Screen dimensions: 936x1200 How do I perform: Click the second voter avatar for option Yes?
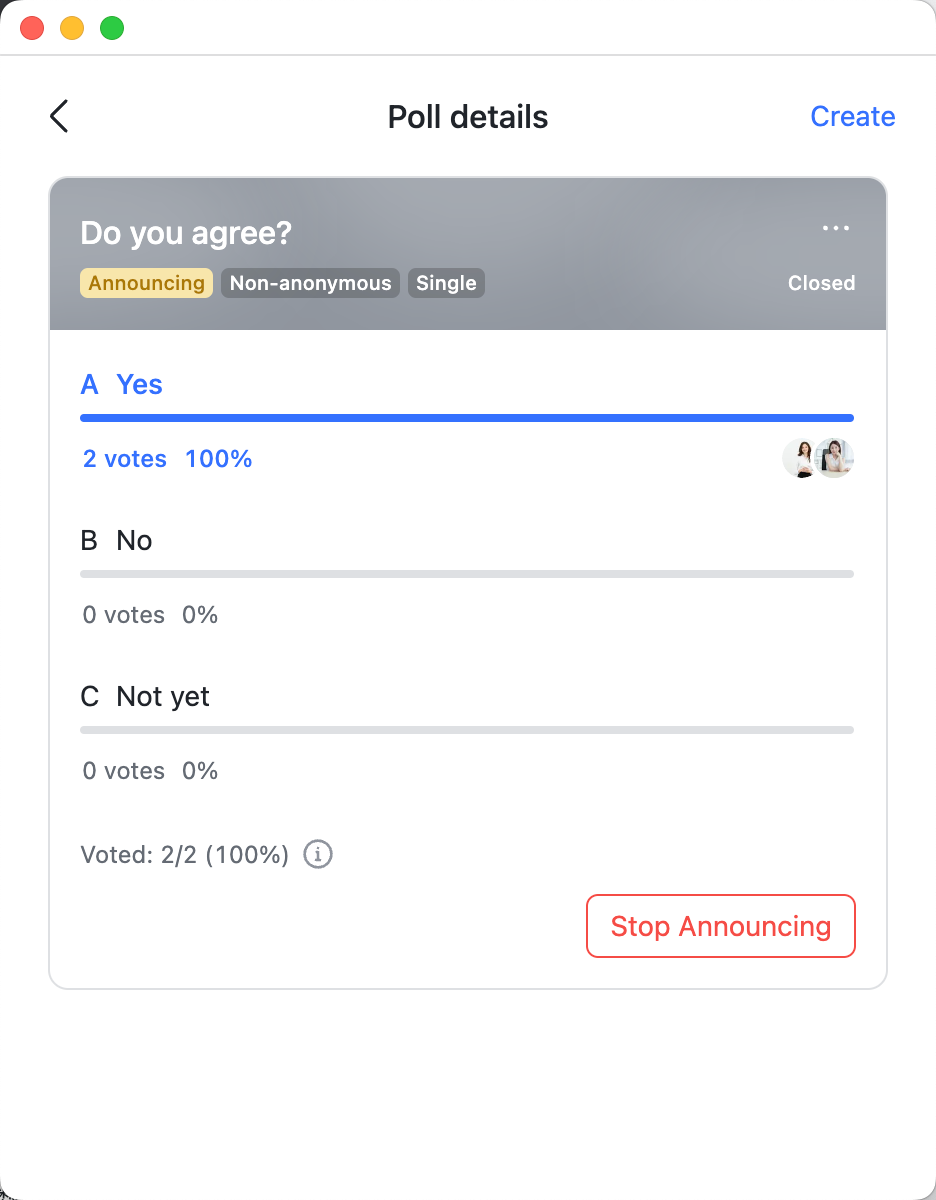pyautogui.click(x=836, y=458)
